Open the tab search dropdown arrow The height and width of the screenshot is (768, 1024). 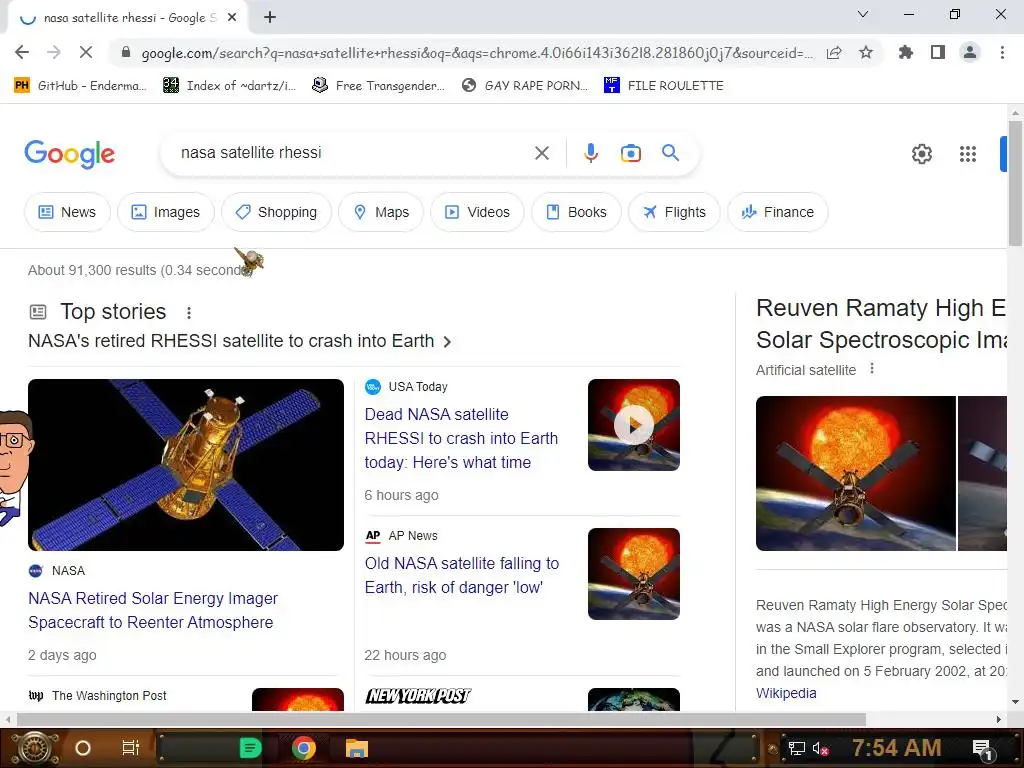click(863, 14)
